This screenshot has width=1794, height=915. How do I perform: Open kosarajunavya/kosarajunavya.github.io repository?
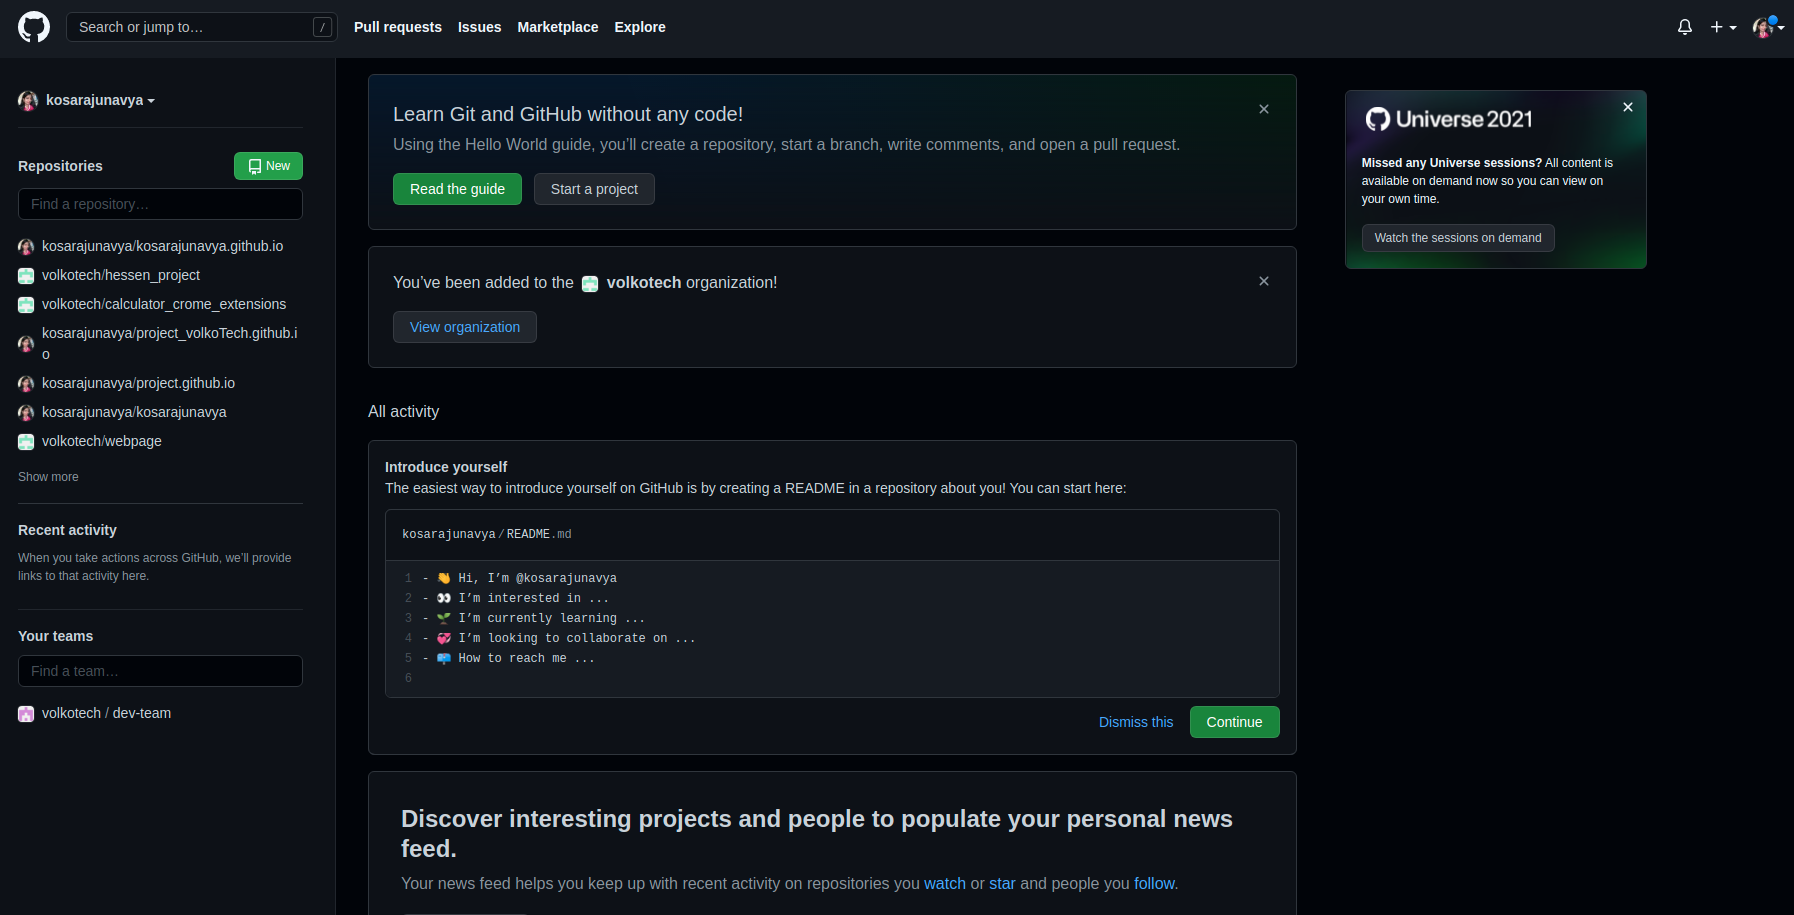(x=162, y=246)
